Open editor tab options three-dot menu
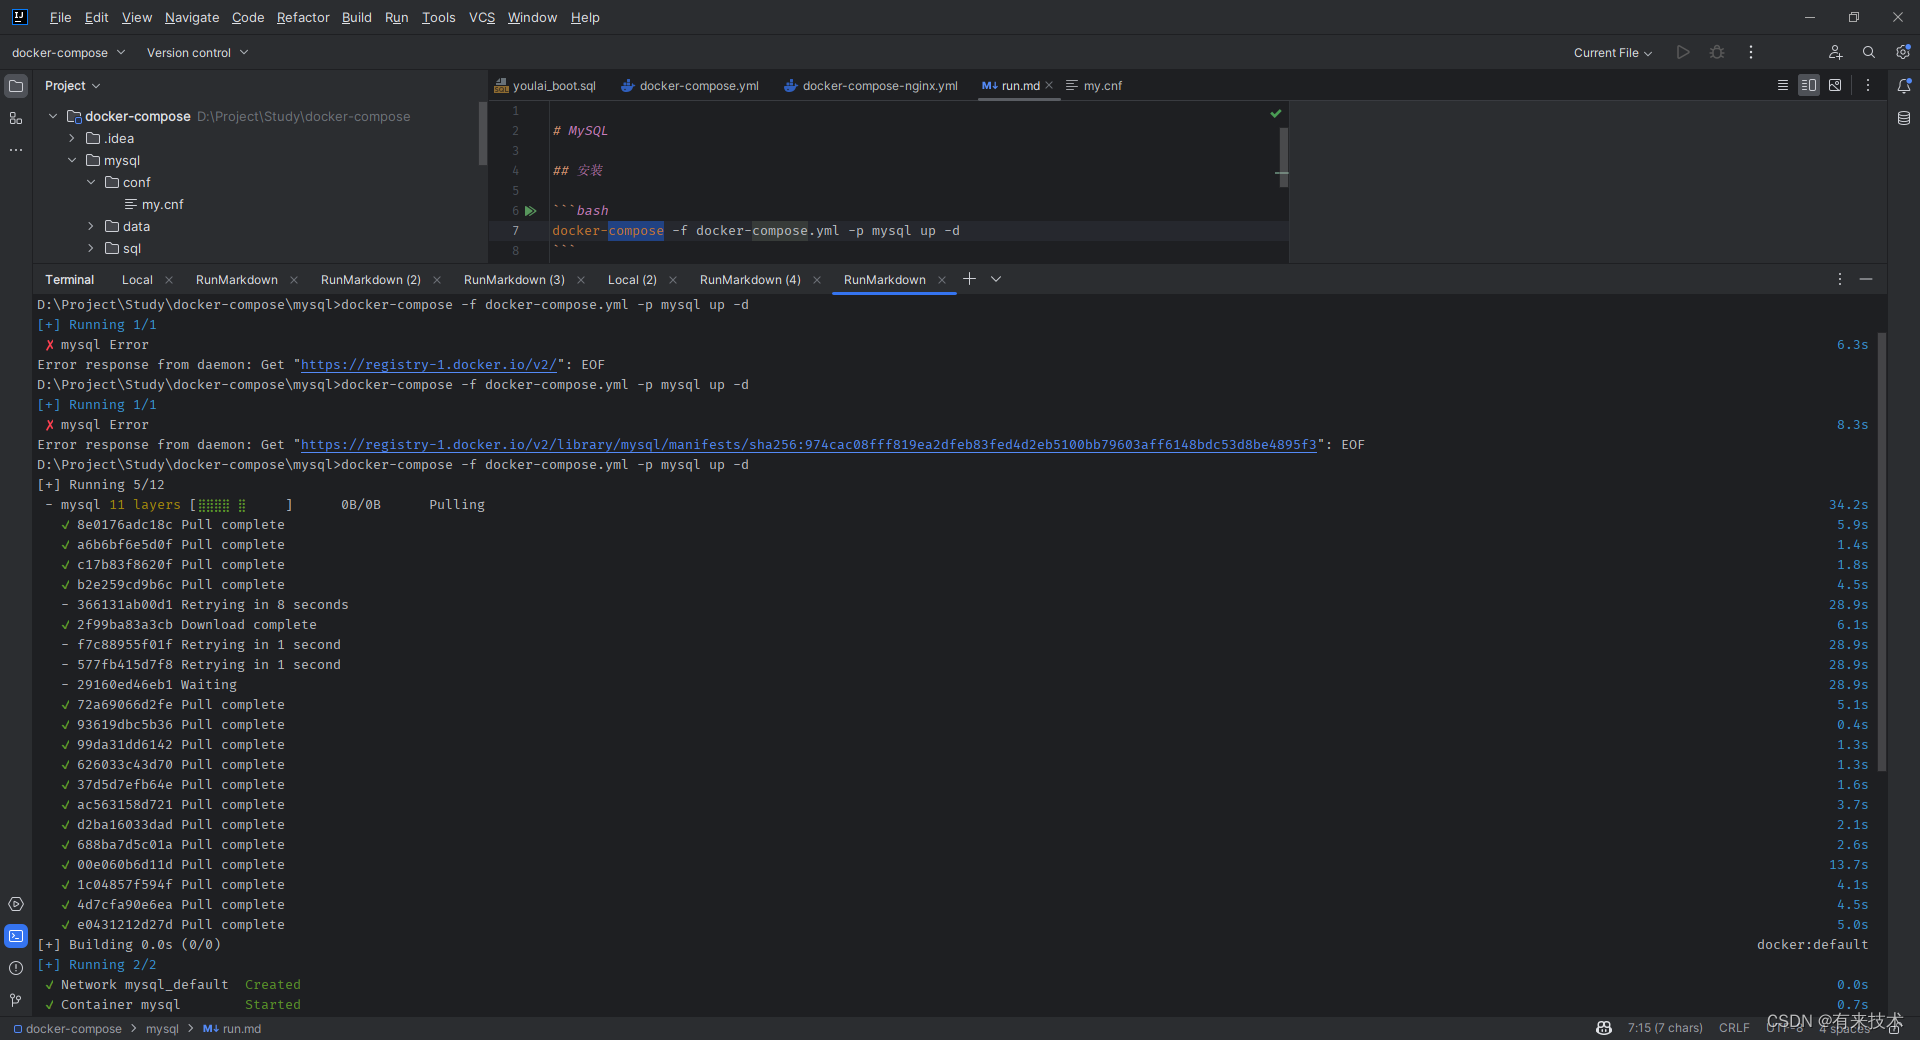The width and height of the screenshot is (1920, 1040). point(1867,85)
